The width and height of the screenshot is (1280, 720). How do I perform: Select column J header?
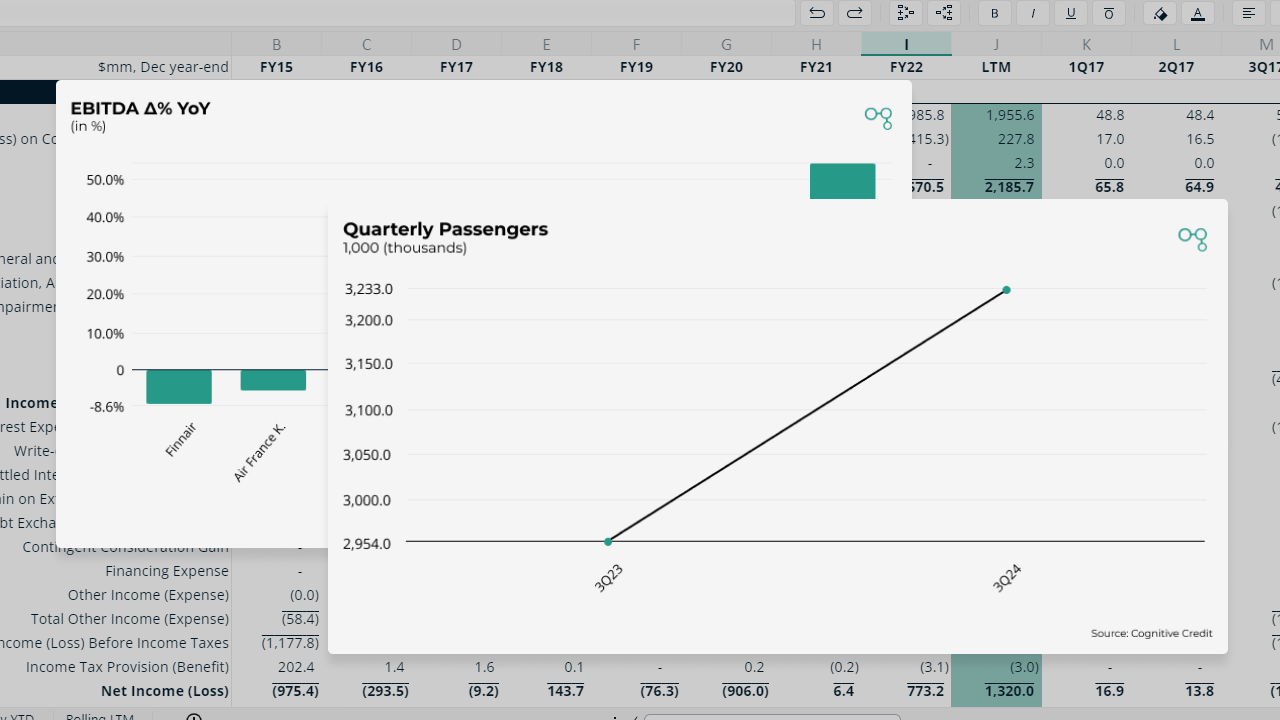pos(997,44)
